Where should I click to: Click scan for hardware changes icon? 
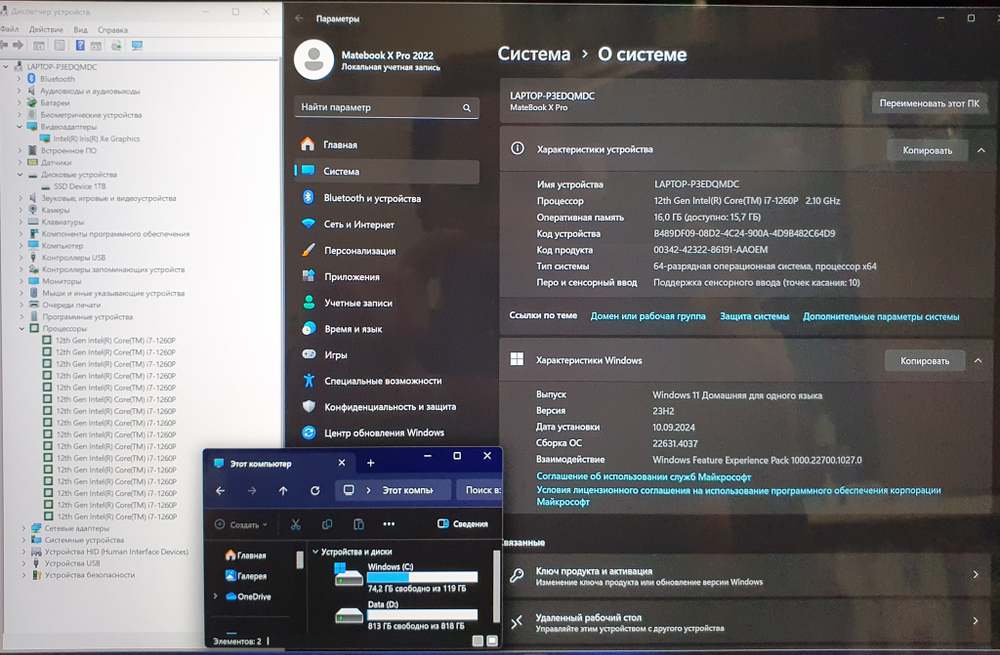point(115,44)
